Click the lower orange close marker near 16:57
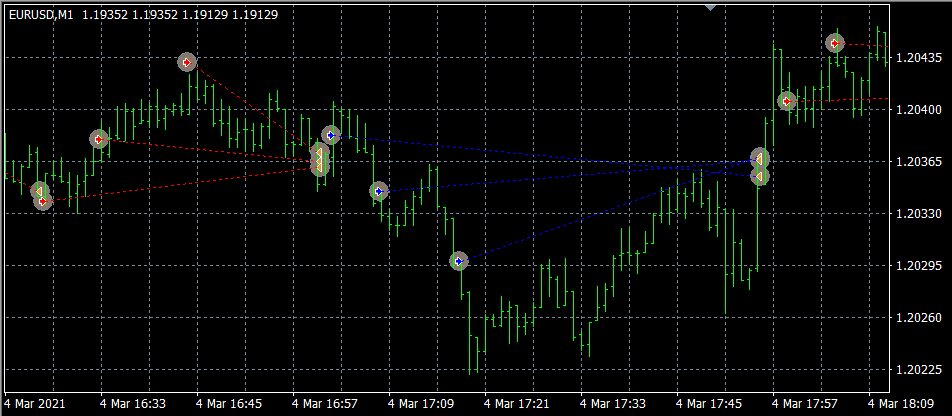 [x=319, y=166]
